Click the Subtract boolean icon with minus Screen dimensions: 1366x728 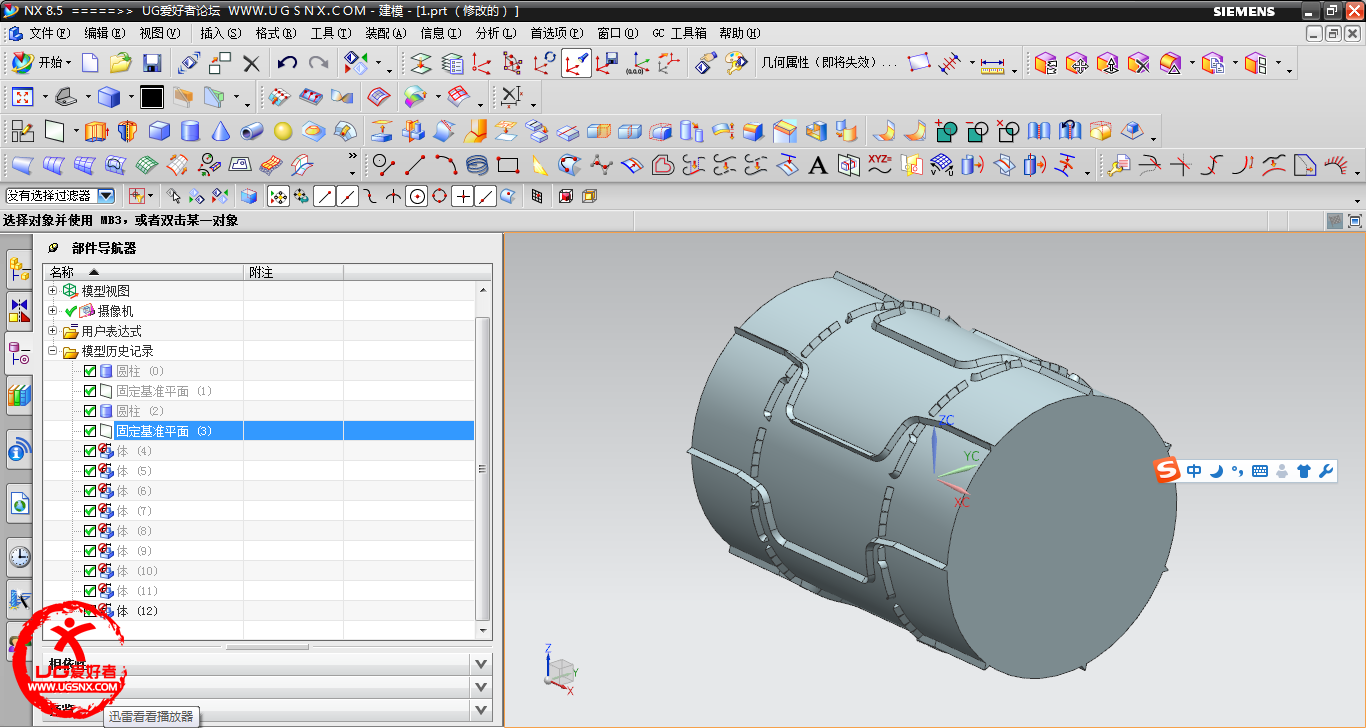(977, 131)
